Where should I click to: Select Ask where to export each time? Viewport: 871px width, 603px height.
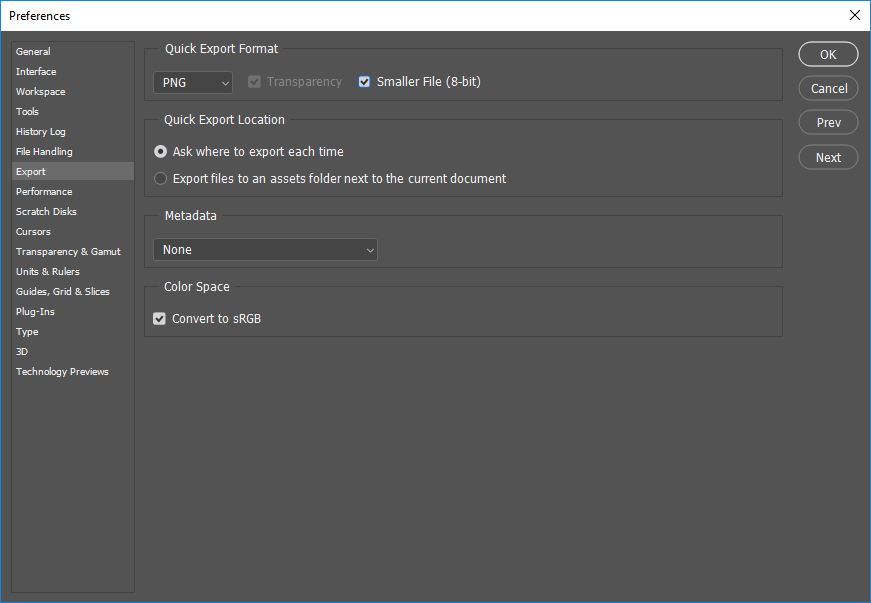161,152
